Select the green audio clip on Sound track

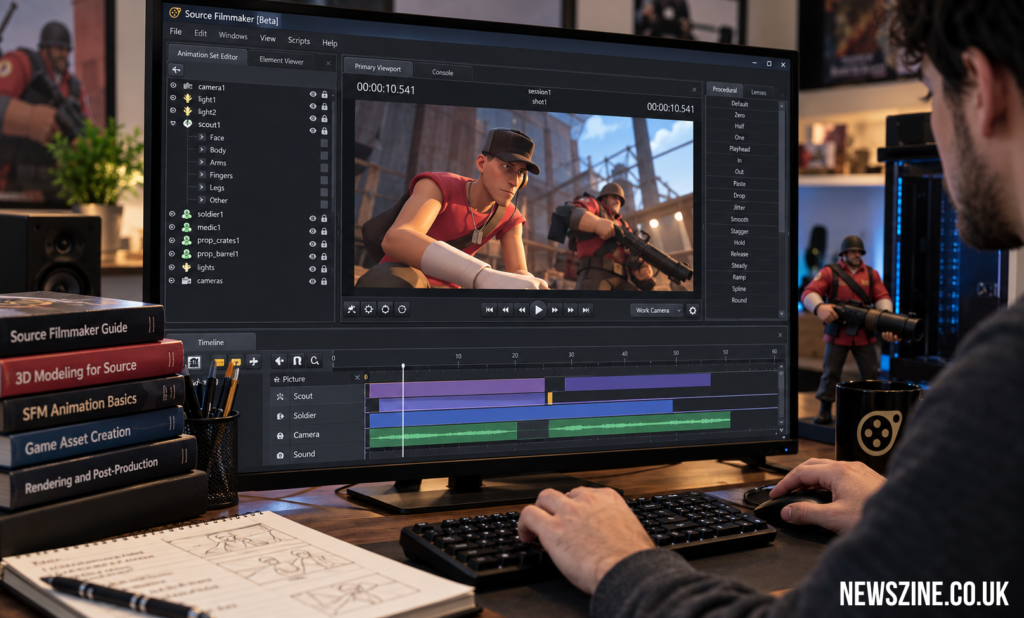(443, 432)
